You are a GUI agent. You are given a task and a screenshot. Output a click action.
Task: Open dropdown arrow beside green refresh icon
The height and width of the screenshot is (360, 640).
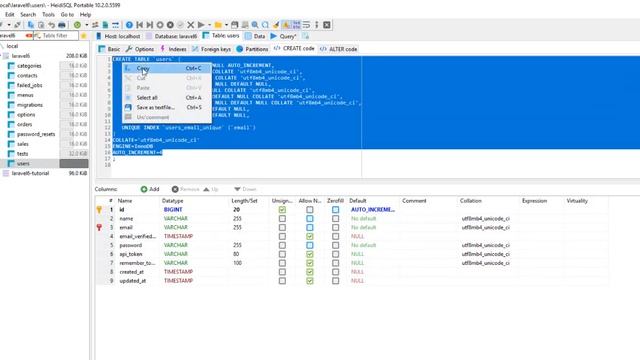pyautogui.click(x=87, y=25)
